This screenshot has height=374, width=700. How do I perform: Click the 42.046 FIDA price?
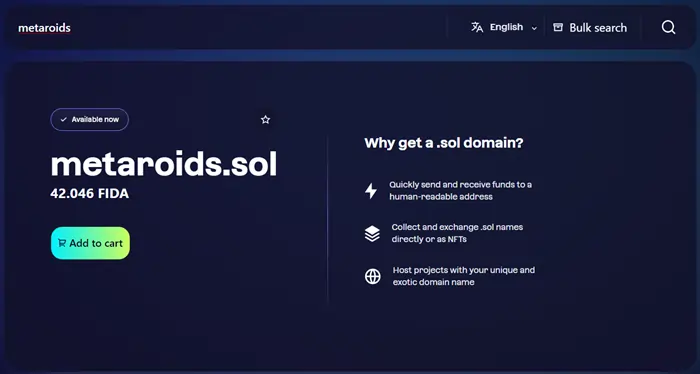[90, 194]
